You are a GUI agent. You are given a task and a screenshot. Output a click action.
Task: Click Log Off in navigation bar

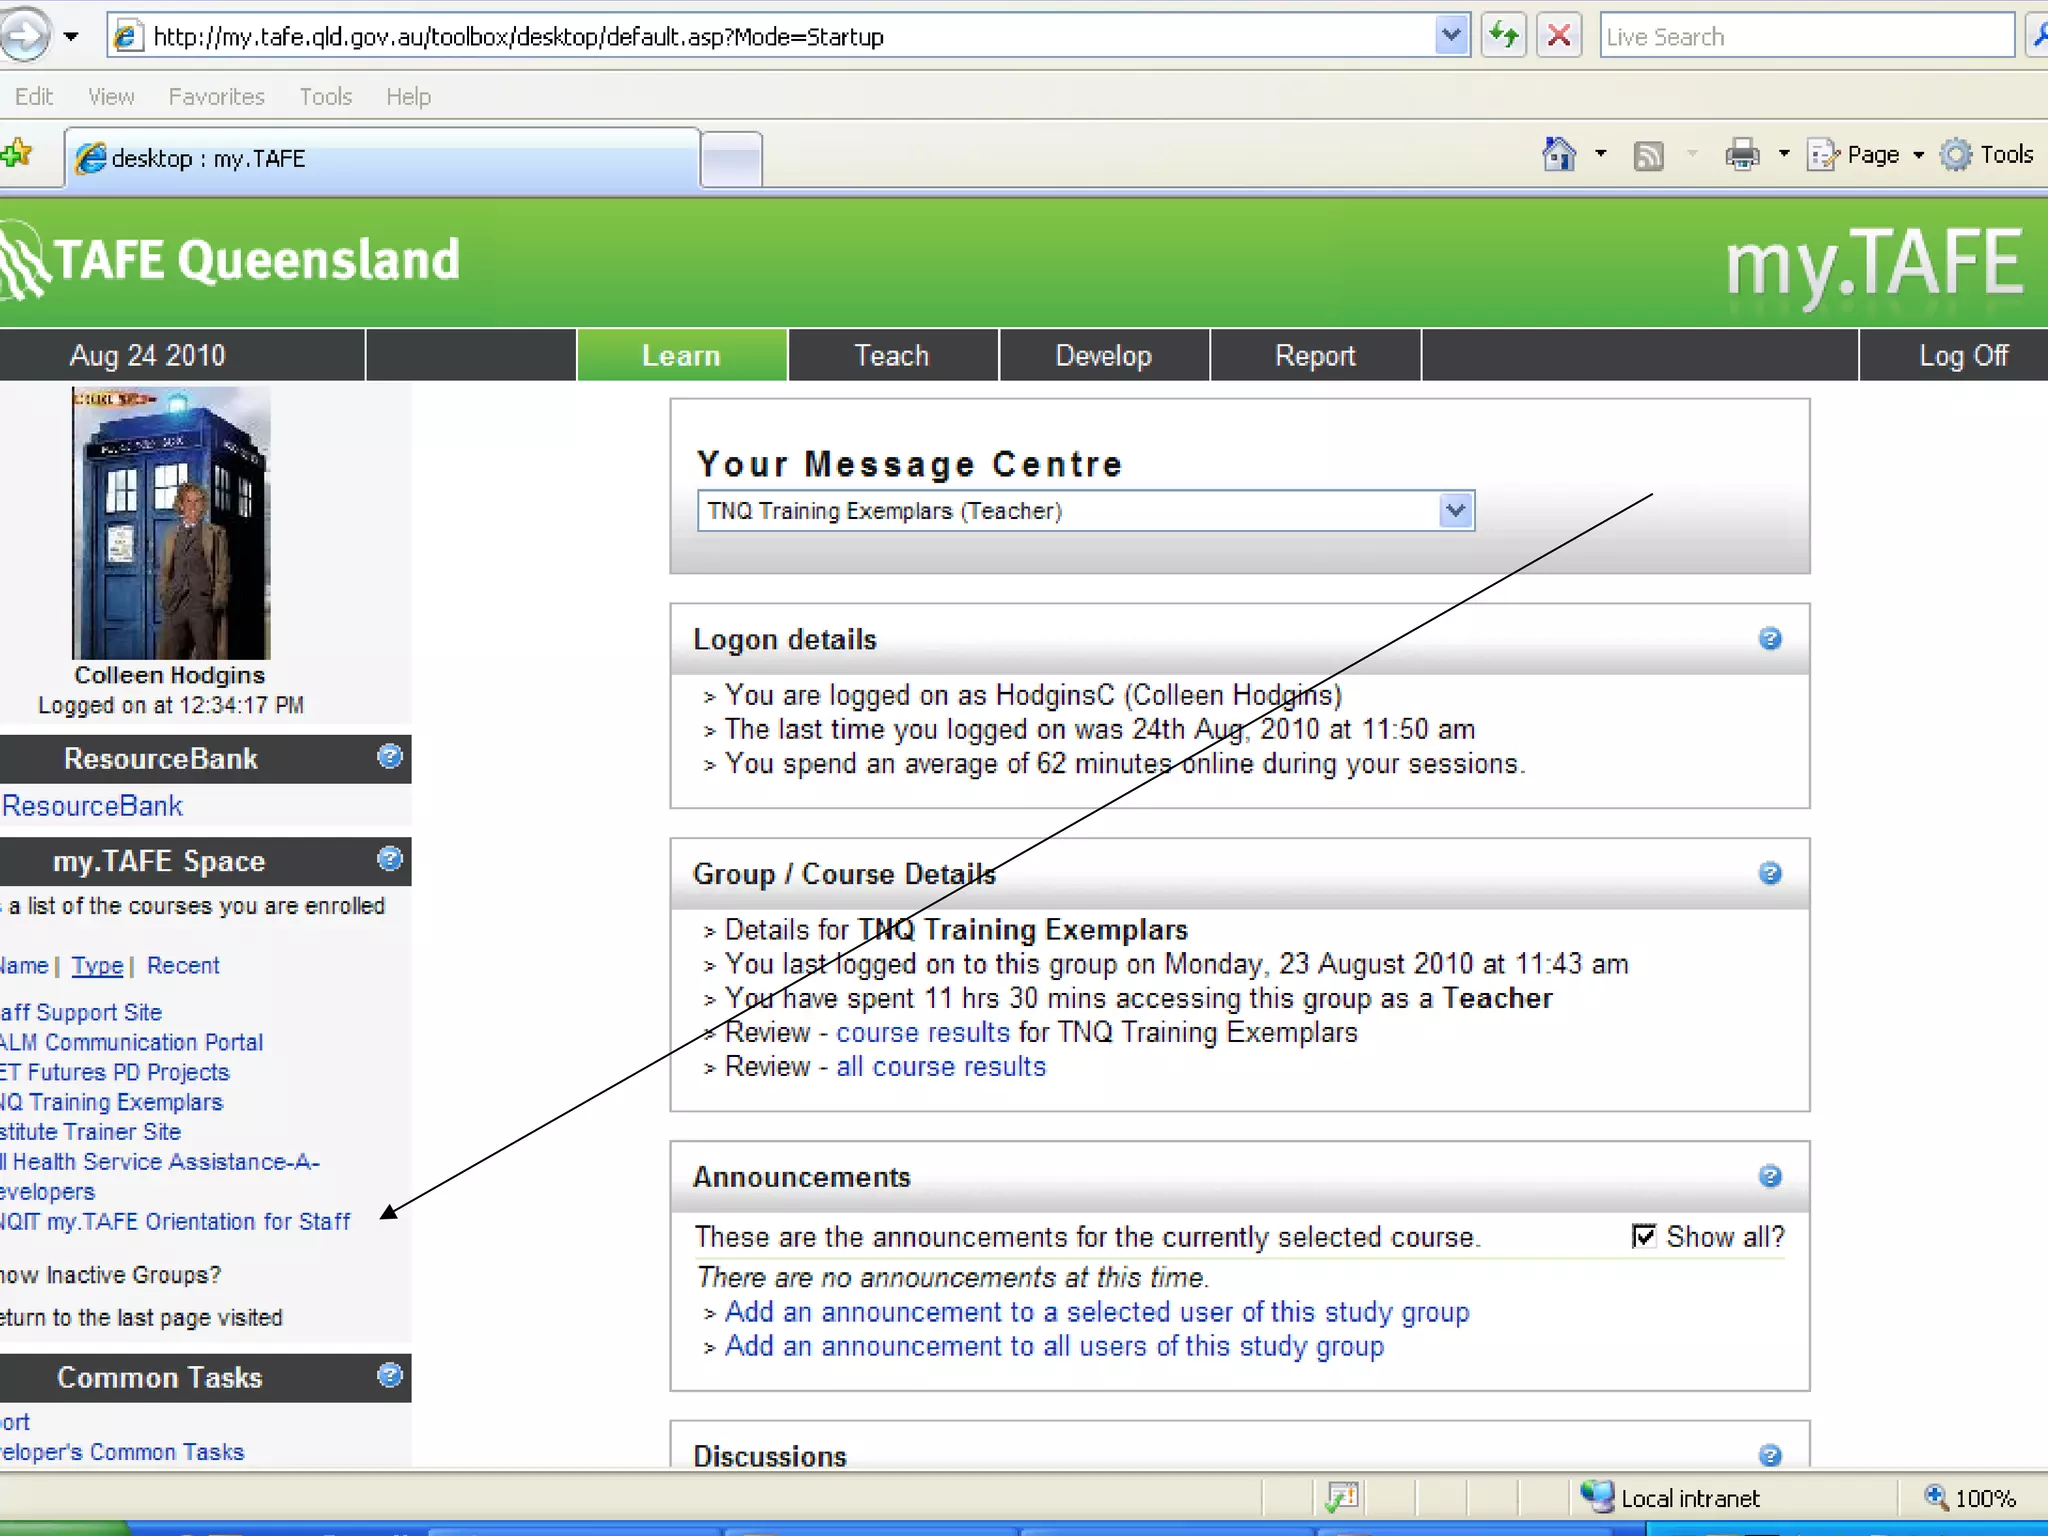point(1962,356)
